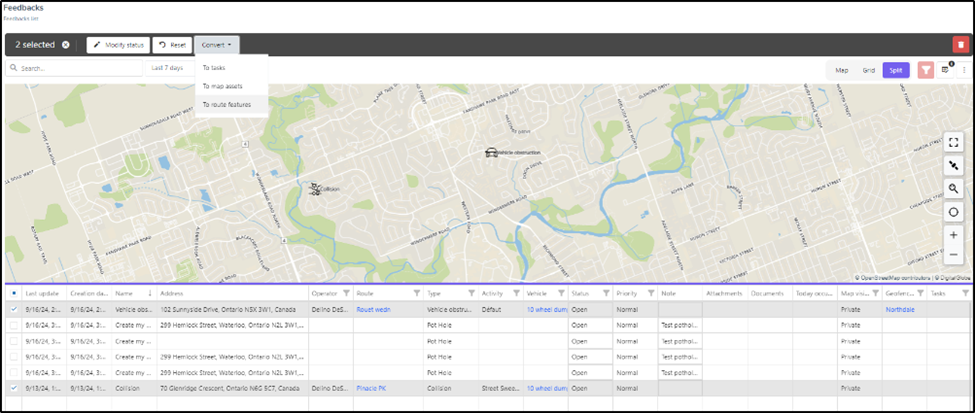The height and width of the screenshot is (413, 975).
Task: Click the Attachments column header
Action: [x=724, y=293]
